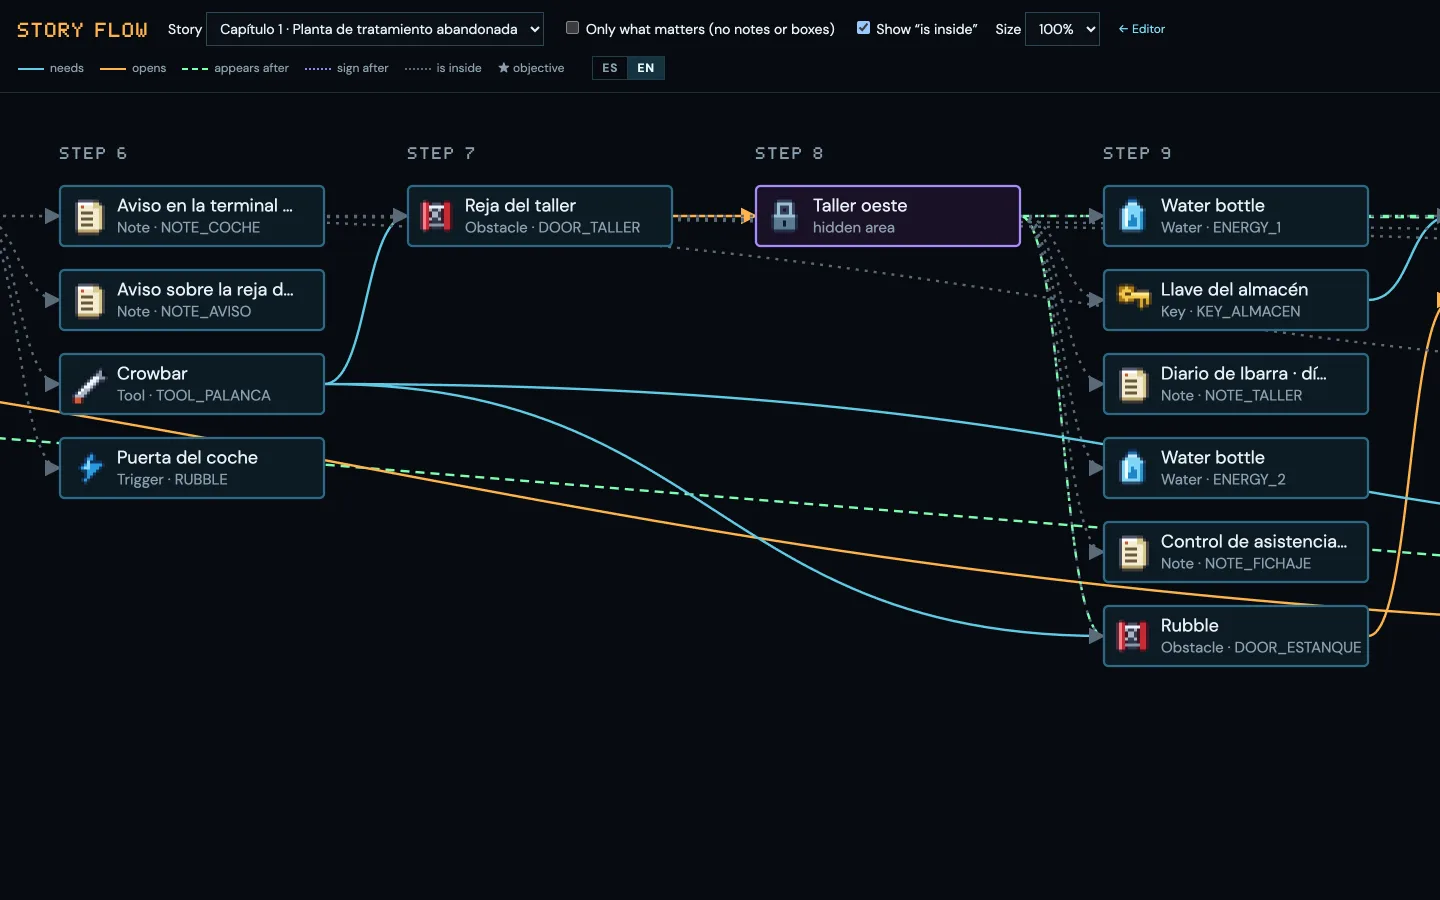The width and height of the screenshot is (1440, 900).
Task: Click the "Obstacle · DOOR_TALLER" subtitle
Action: coord(552,228)
